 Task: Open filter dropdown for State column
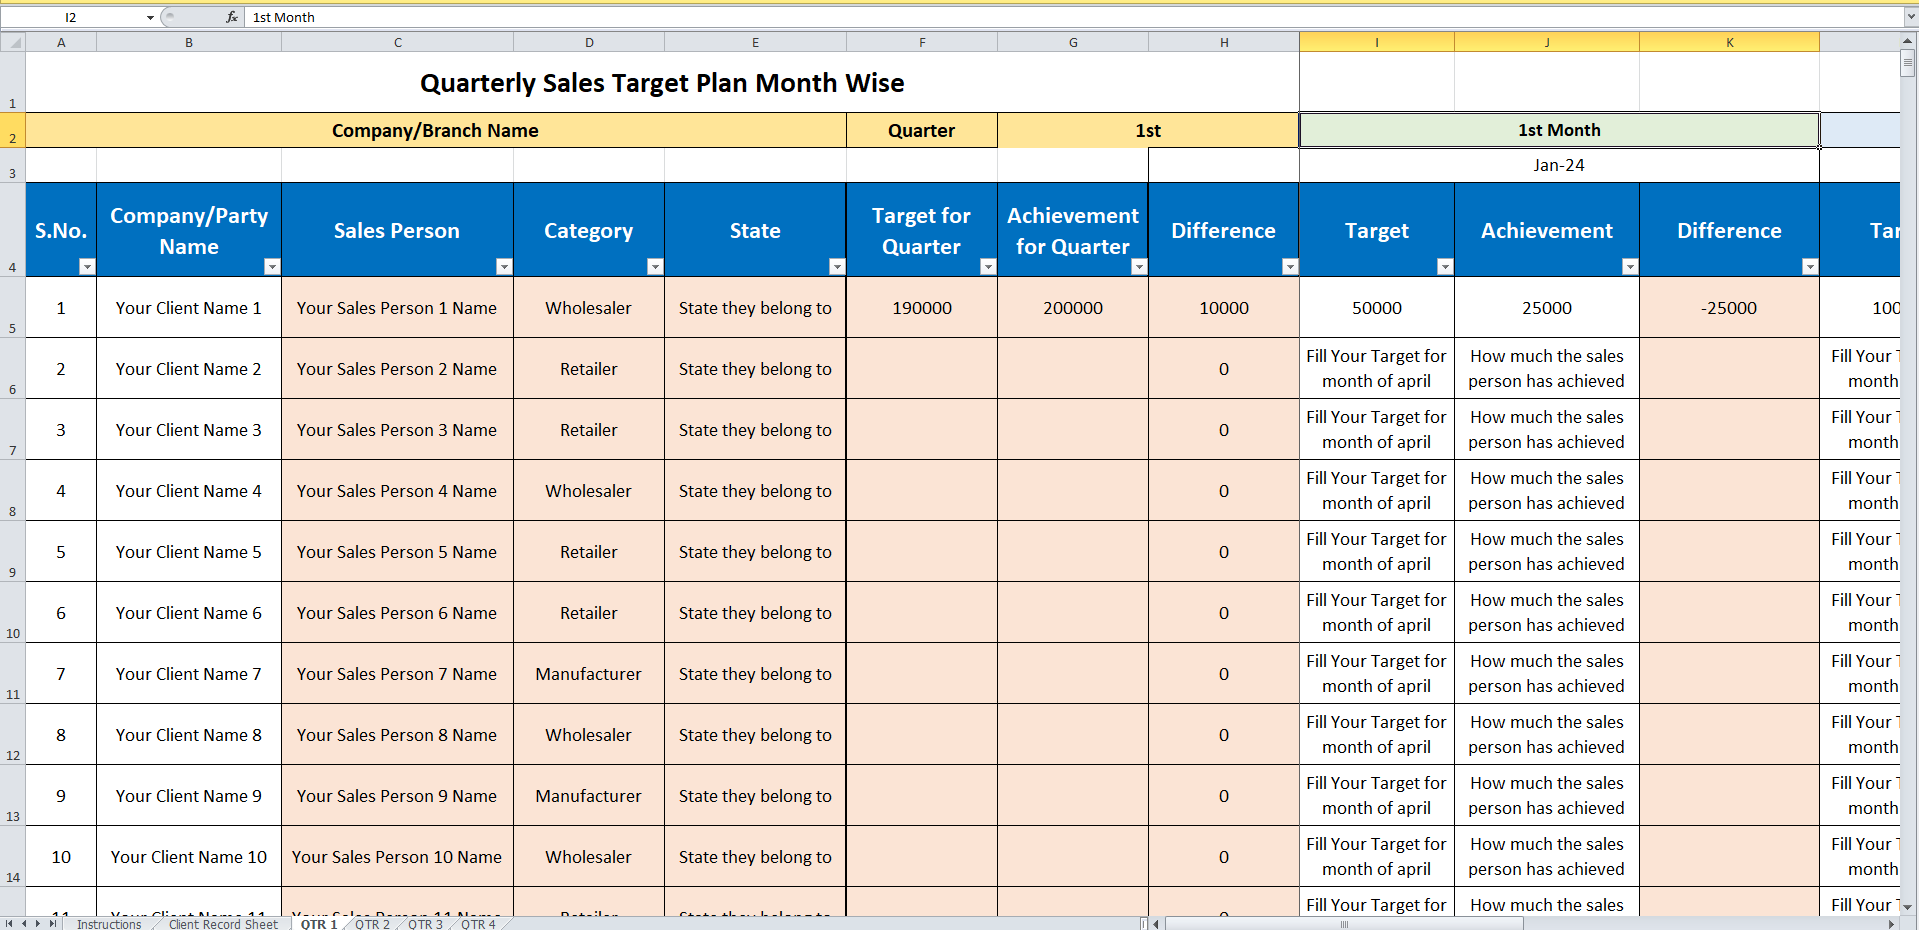pyautogui.click(x=837, y=266)
